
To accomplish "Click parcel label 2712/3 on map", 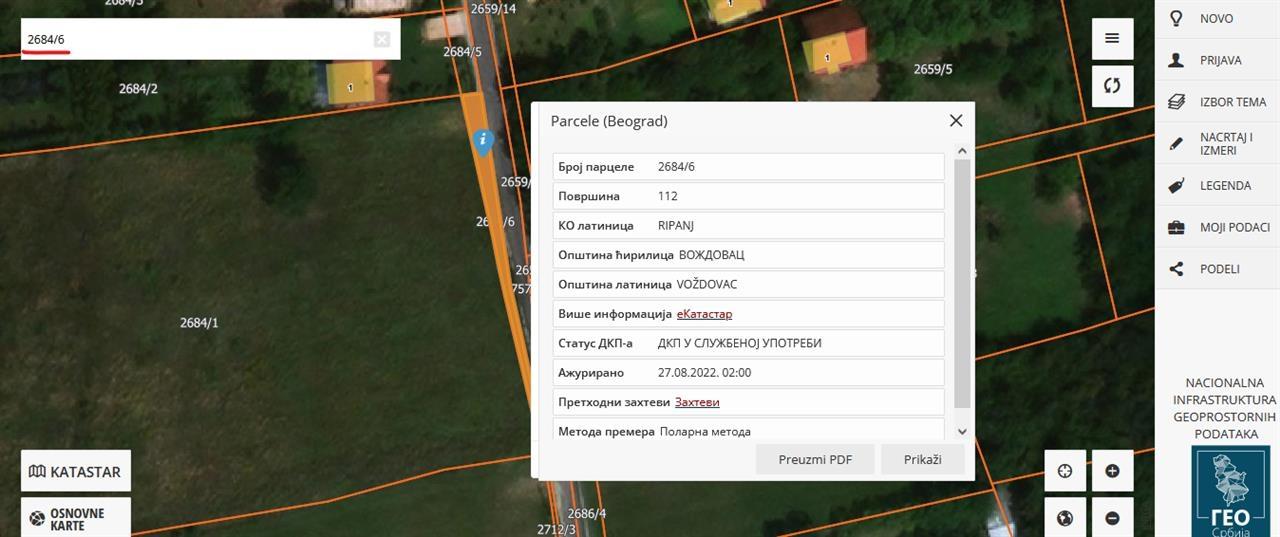I will [556, 529].
